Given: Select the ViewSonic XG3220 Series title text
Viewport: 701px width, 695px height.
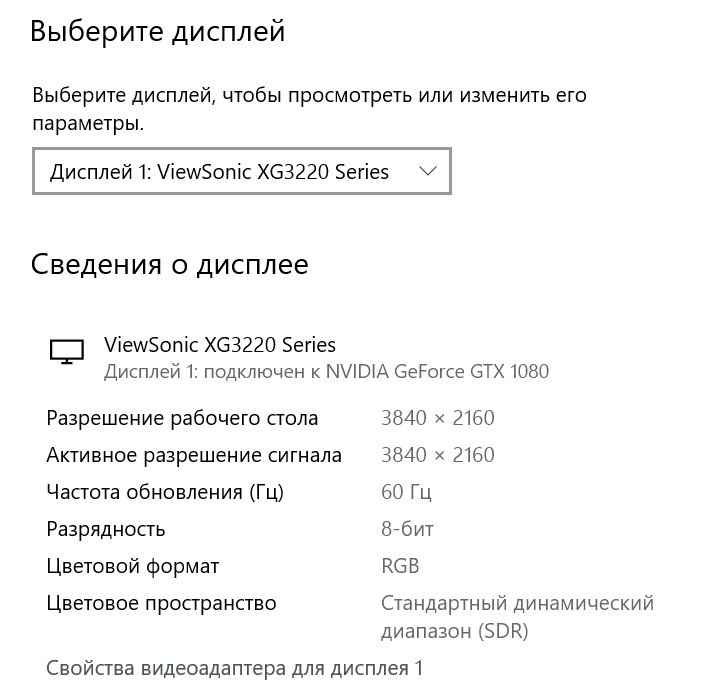Looking at the screenshot, I should click(x=220, y=345).
